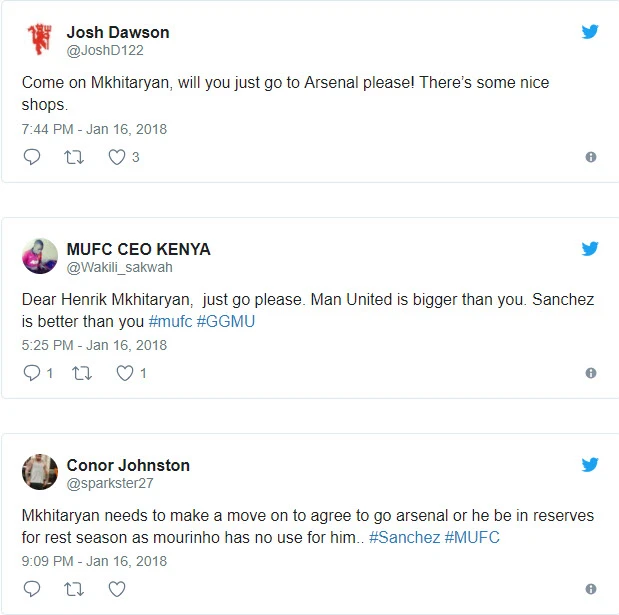
Task: Like Conor Johnston's tweet
Action: (x=117, y=589)
